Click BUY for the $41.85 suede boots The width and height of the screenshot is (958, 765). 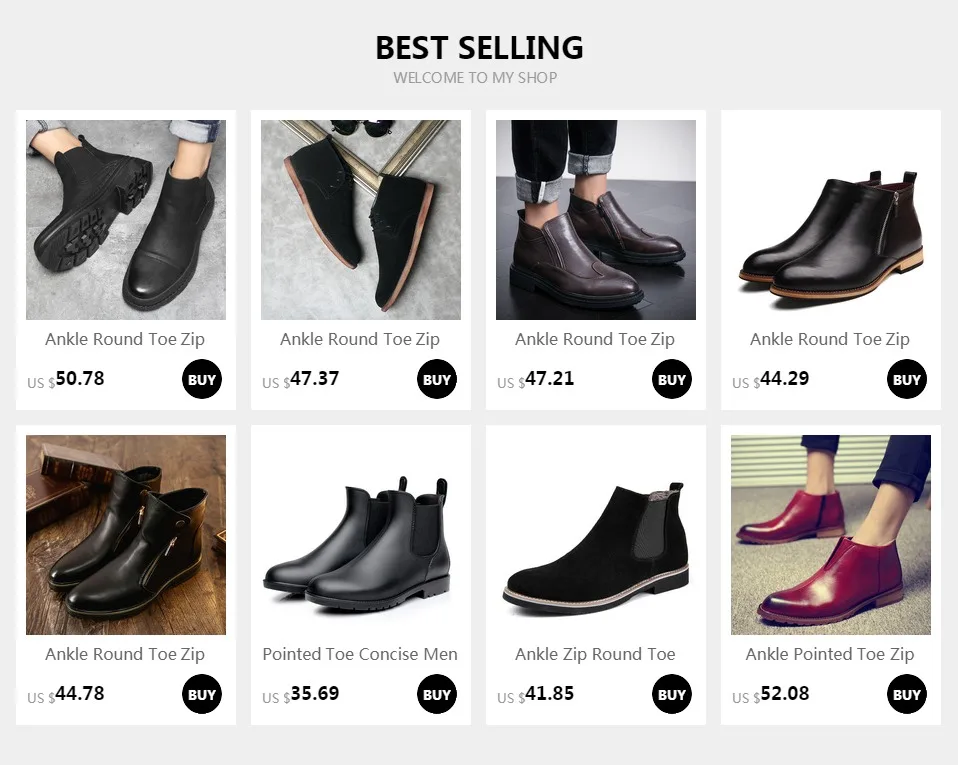click(x=671, y=694)
